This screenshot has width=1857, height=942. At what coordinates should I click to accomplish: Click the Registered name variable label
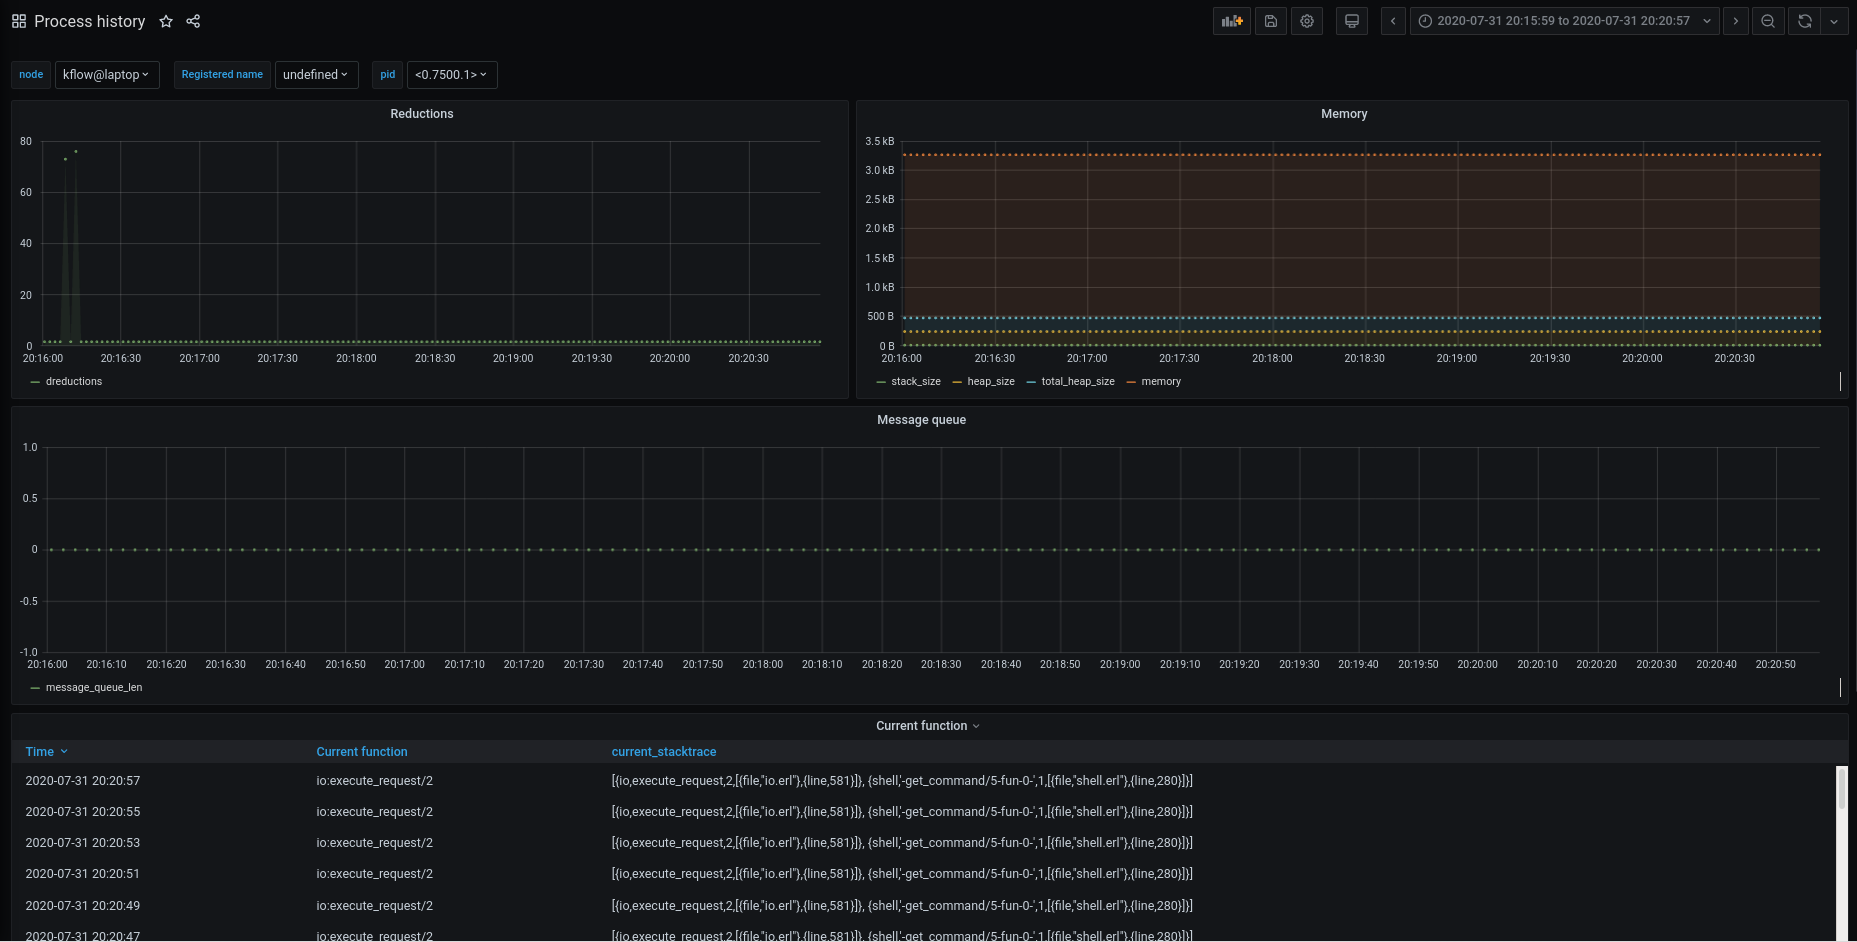(222, 75)
